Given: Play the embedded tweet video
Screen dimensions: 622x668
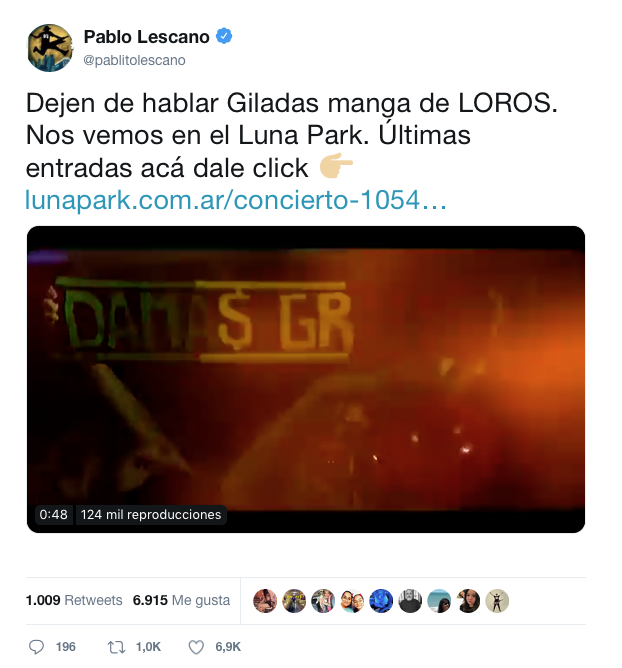Looking at the screenshot, I should click(x=306, y=379).
